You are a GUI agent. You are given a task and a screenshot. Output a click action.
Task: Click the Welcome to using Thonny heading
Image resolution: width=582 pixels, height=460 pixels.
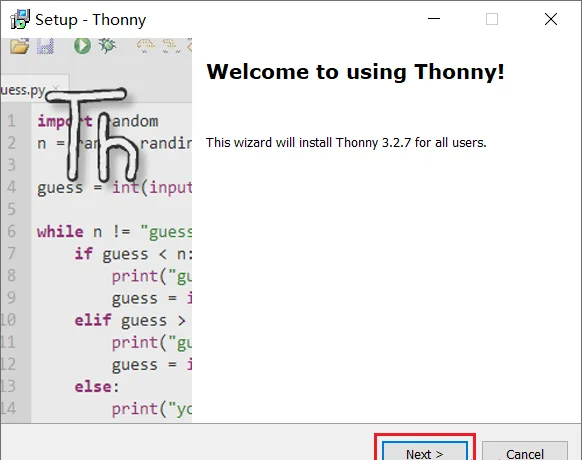pos(355,72)
